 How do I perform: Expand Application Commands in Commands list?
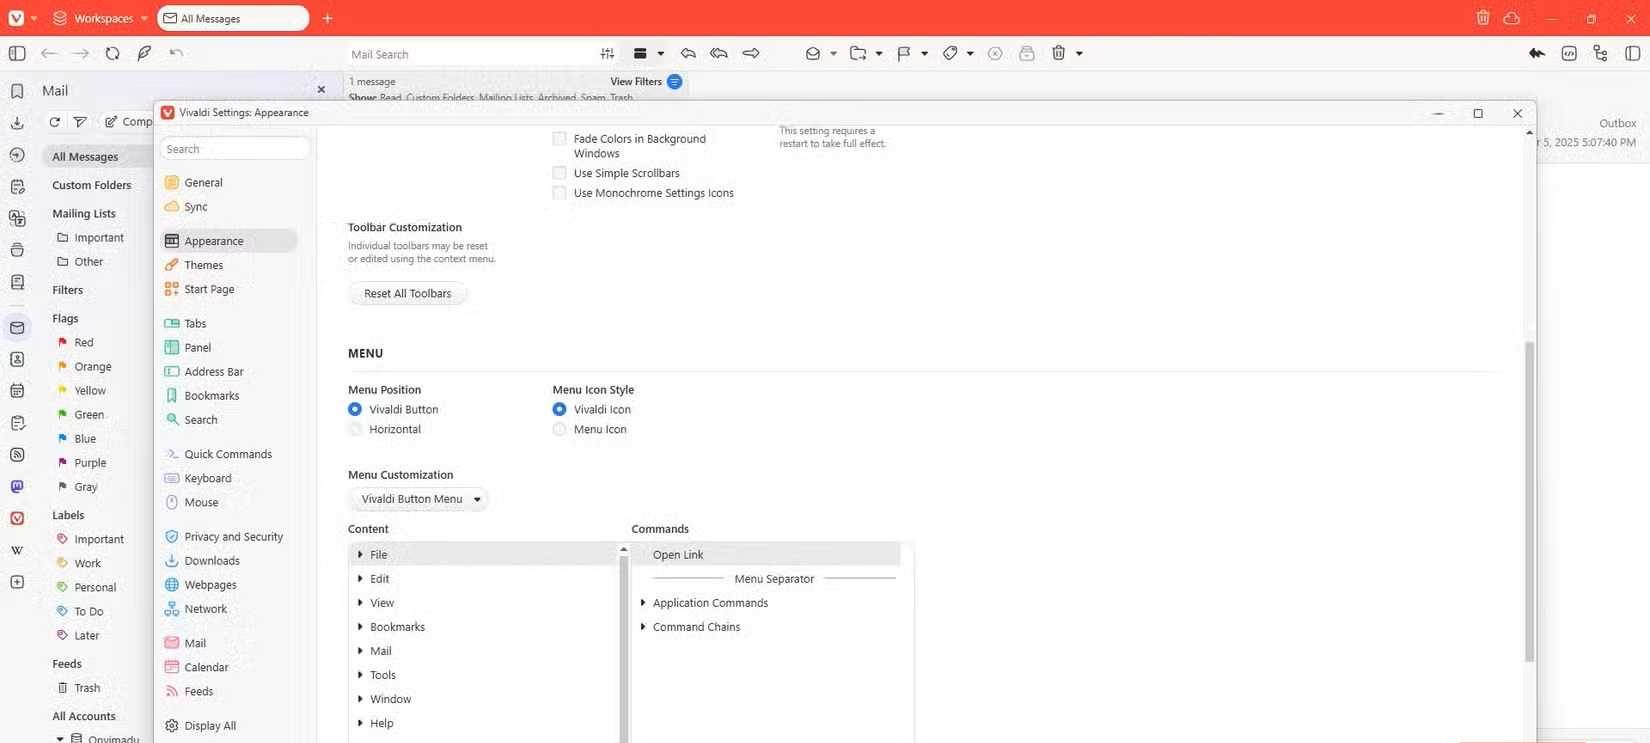click(x=643, y=602)
